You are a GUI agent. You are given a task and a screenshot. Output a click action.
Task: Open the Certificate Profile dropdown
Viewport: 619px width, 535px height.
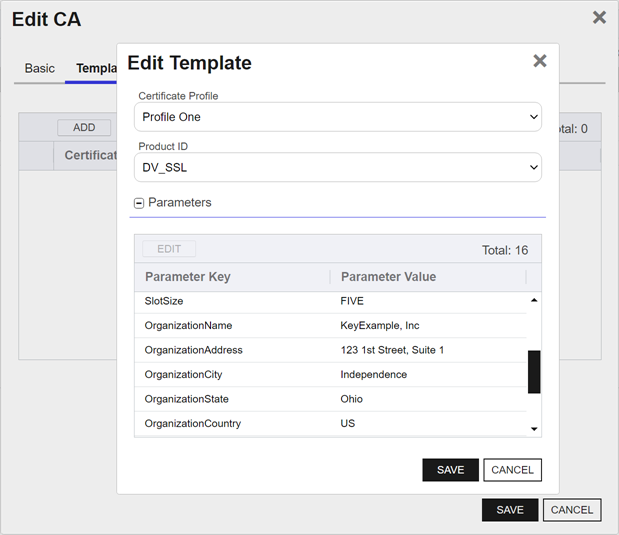coord(337,117)
